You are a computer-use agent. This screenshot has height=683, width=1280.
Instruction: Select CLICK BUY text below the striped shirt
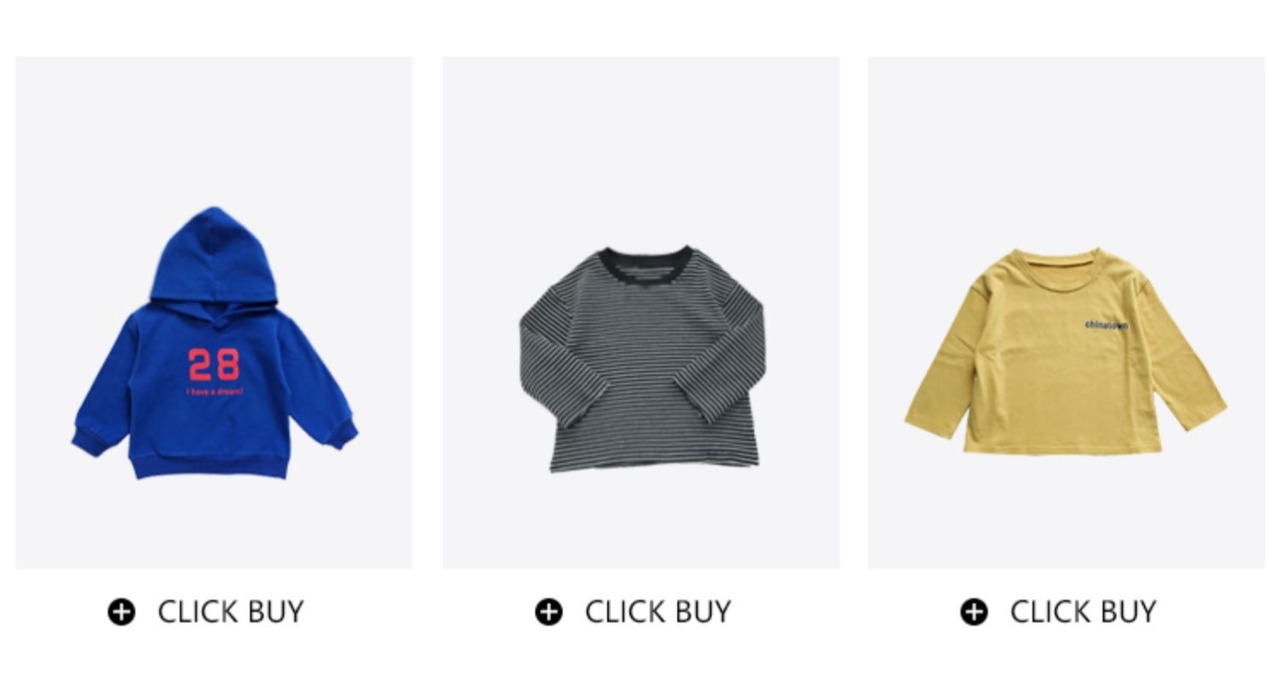pos(658,611)
